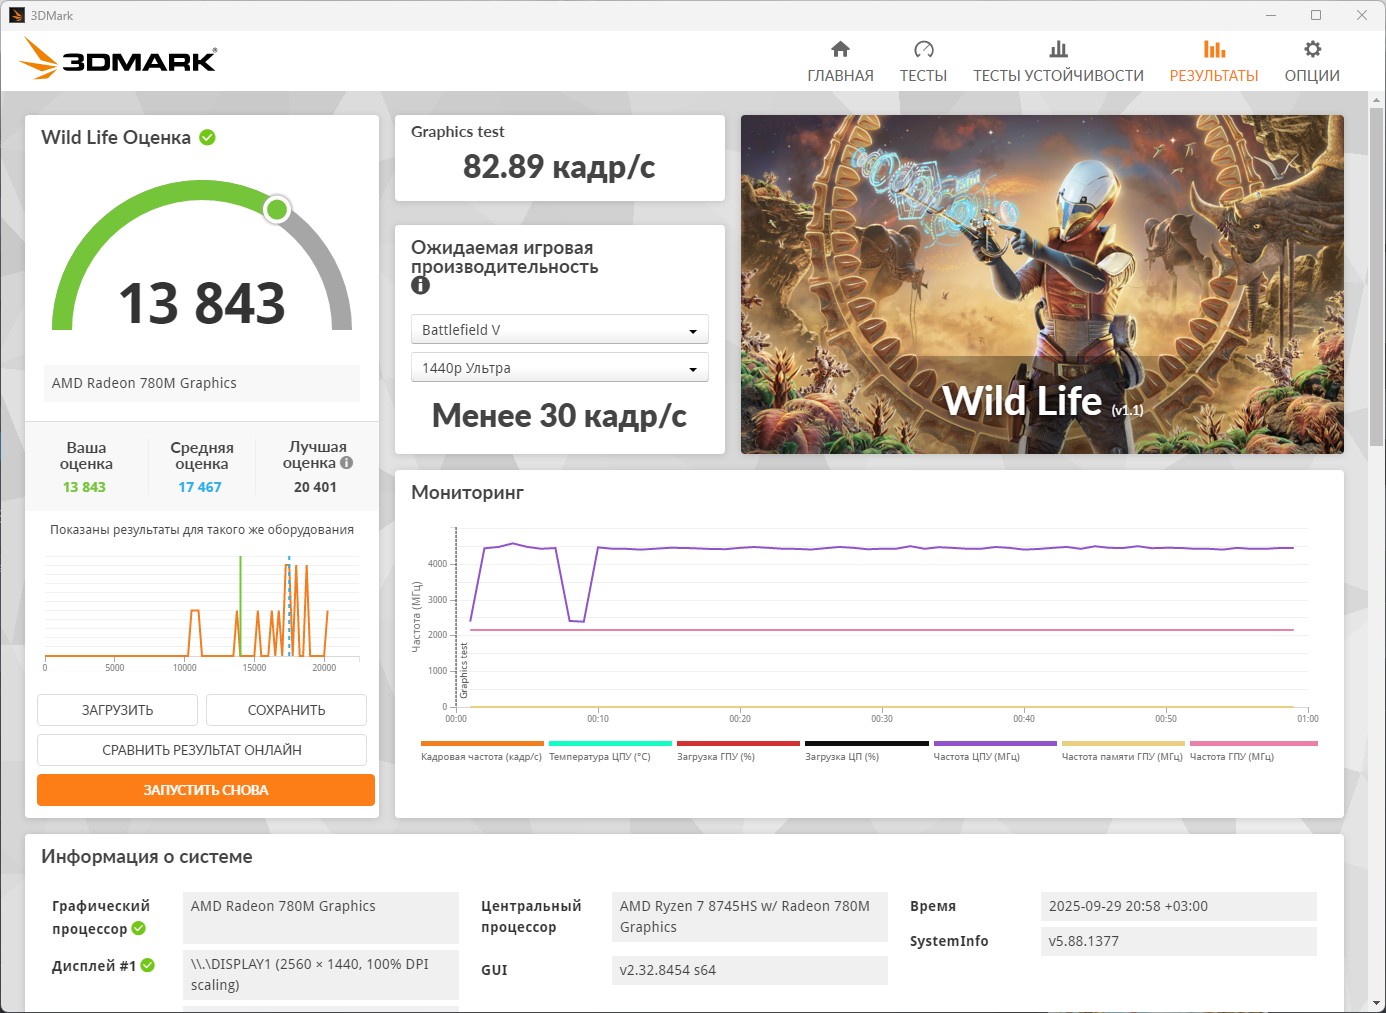This screenshot has width=1386, height=1013.
Task: Click the AMD Ryzen 7 8745HS processor field
Action: point(750,917)
